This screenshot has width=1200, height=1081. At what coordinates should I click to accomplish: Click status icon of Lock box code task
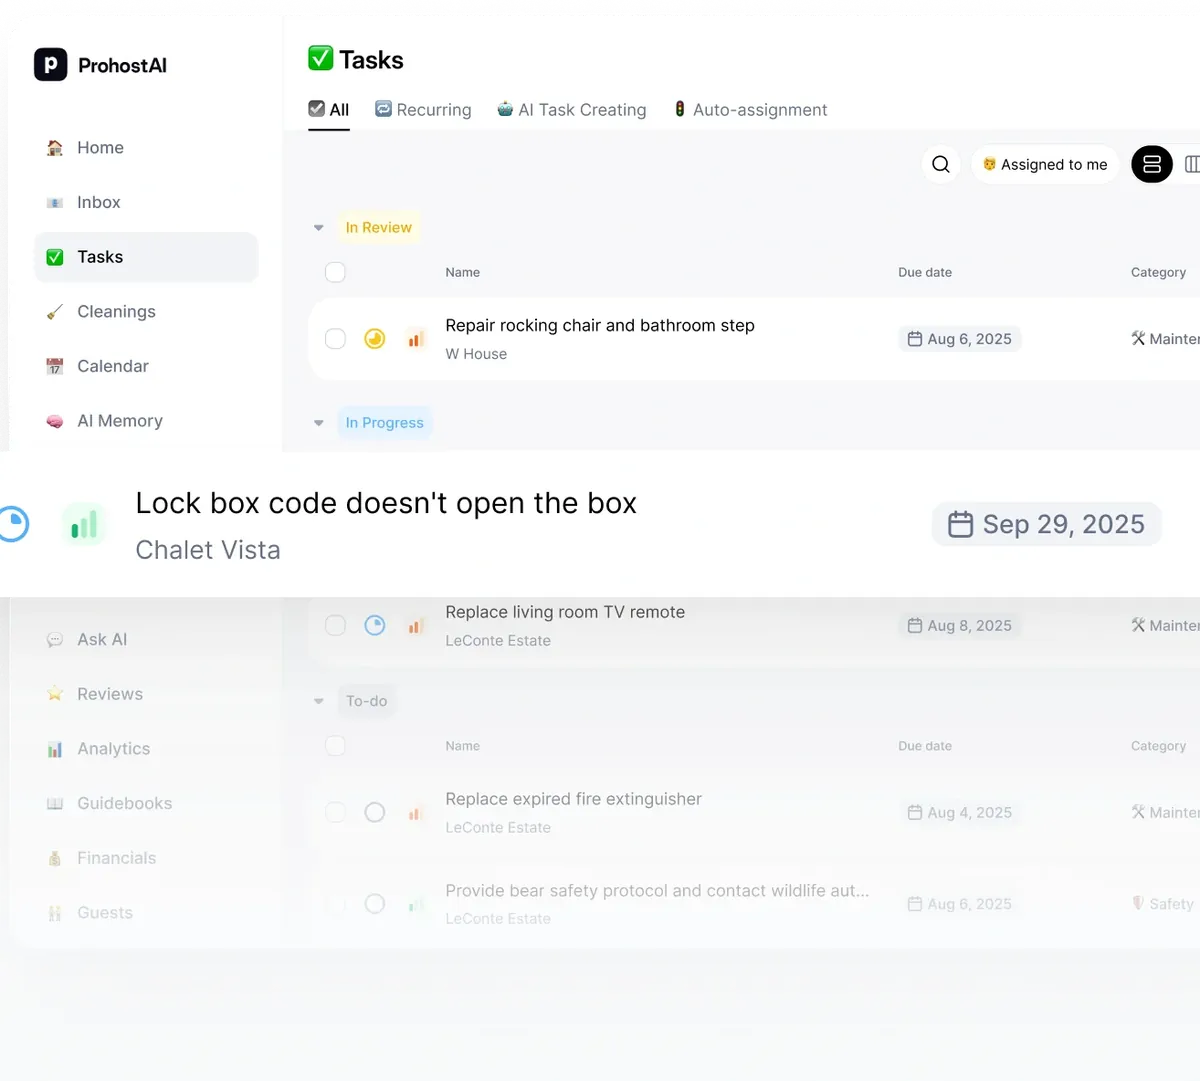pos(12,524)
